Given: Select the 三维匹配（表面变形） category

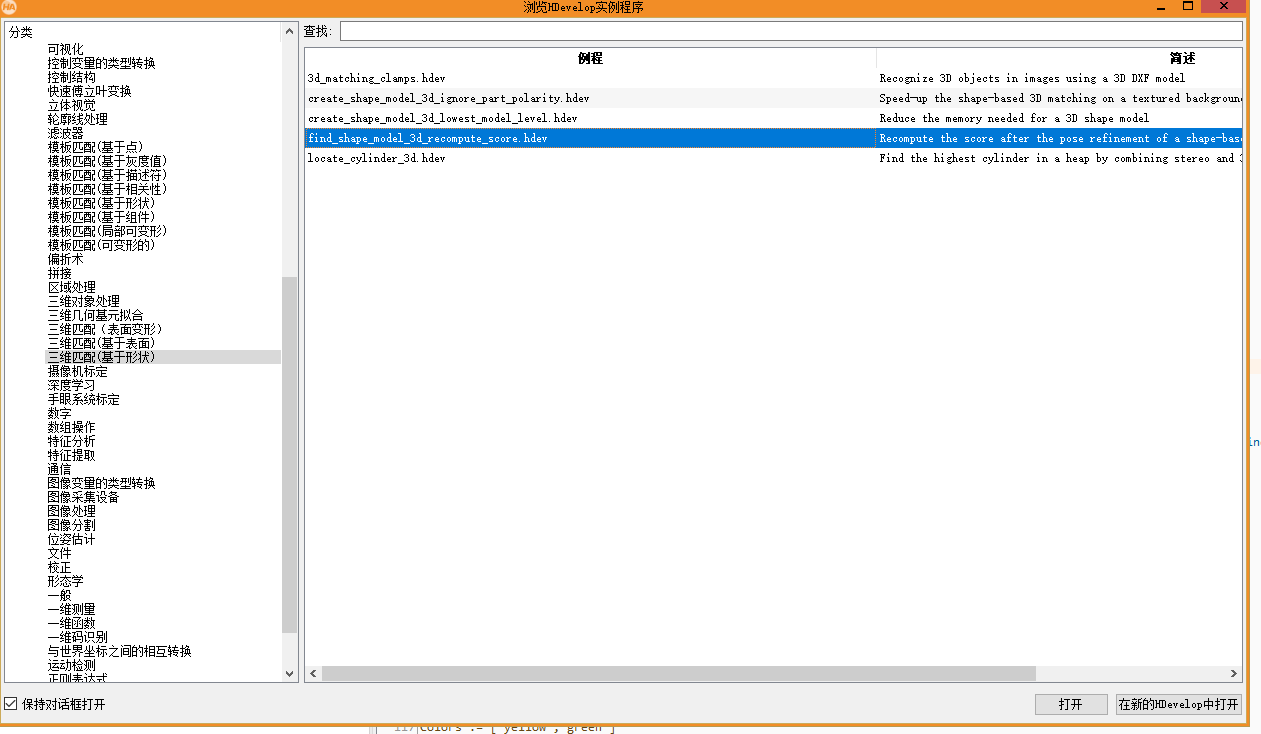Looking at the screenshot, I should pyautogui.click(x=105, y=329).
